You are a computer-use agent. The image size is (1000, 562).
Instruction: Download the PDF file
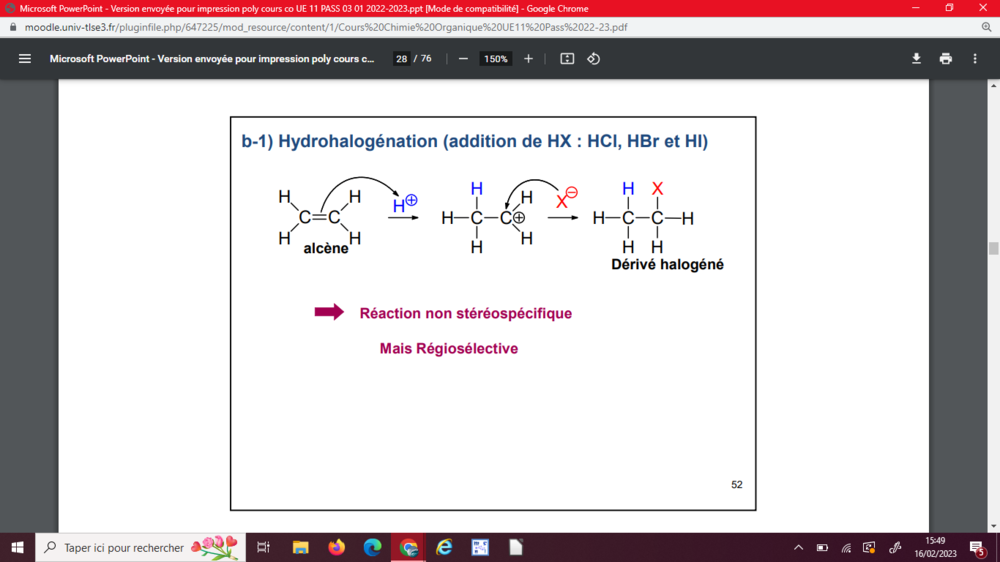916,59
